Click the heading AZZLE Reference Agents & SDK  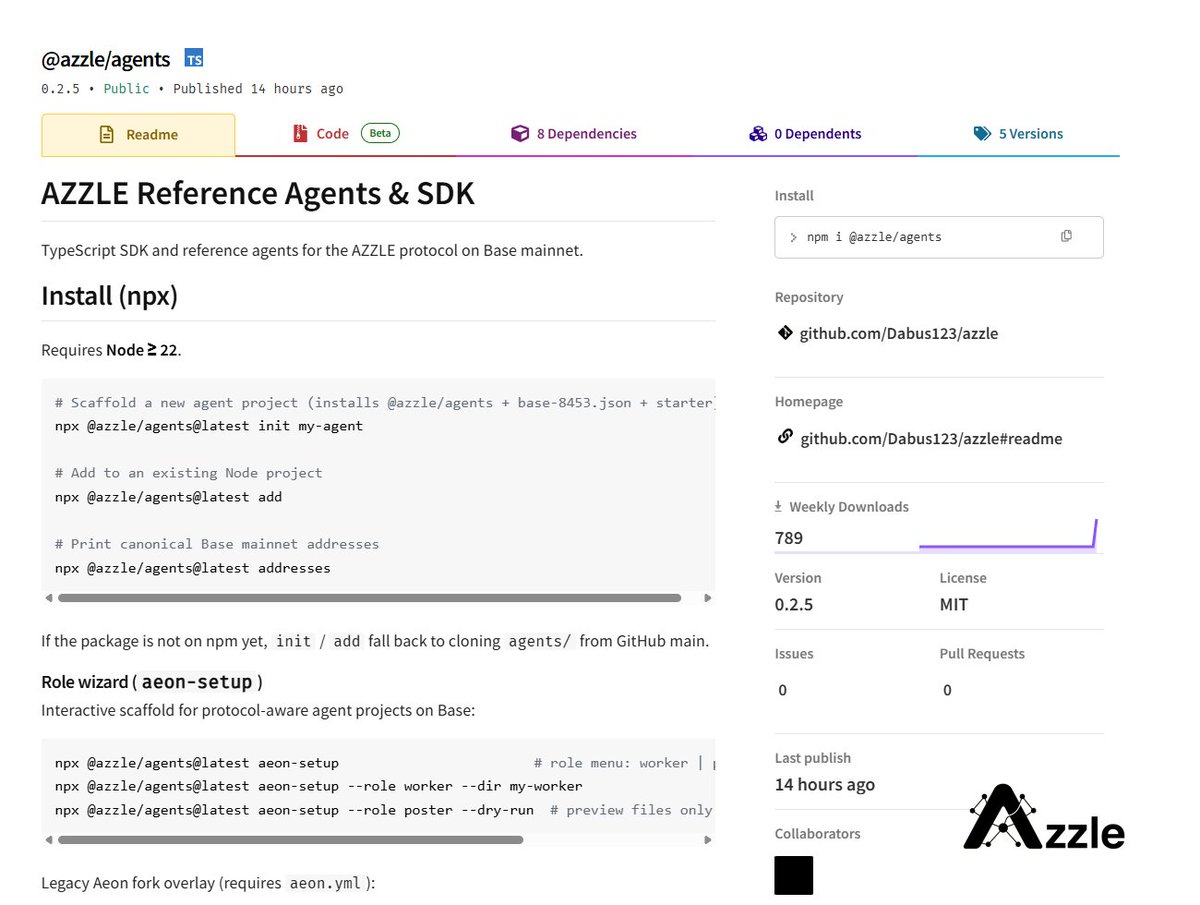258,193
